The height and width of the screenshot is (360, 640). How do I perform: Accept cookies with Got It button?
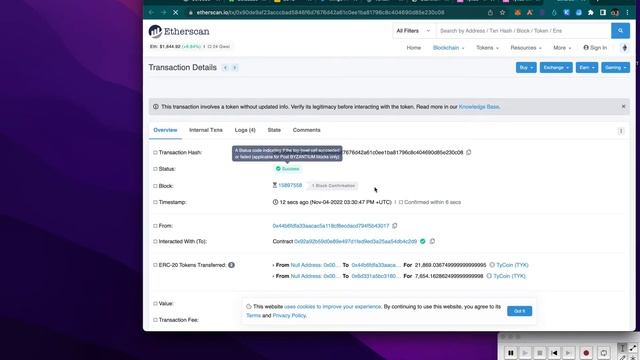[x=519, y=311]
